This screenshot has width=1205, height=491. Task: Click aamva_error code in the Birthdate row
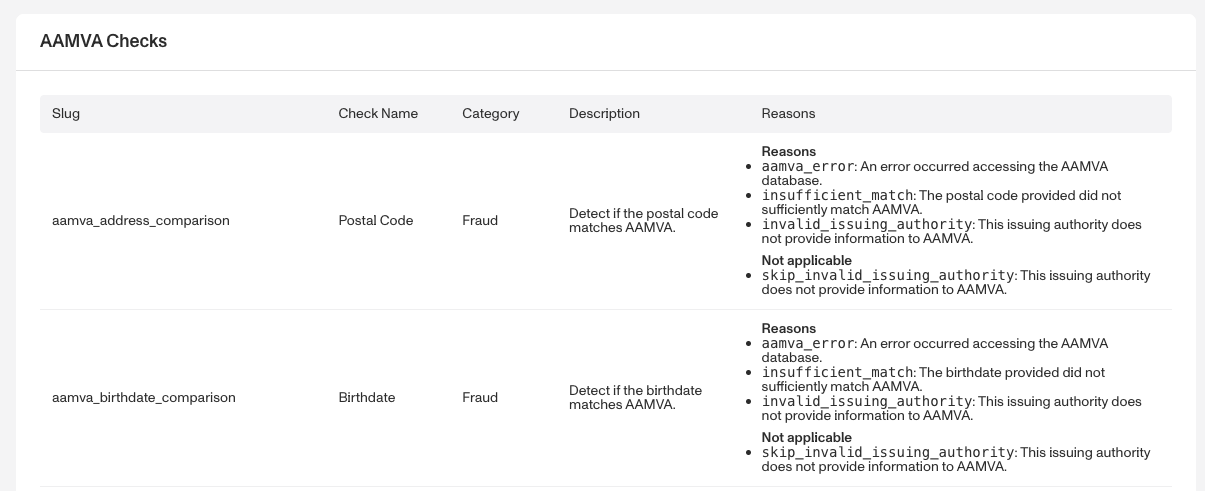(x=808, y=344)
